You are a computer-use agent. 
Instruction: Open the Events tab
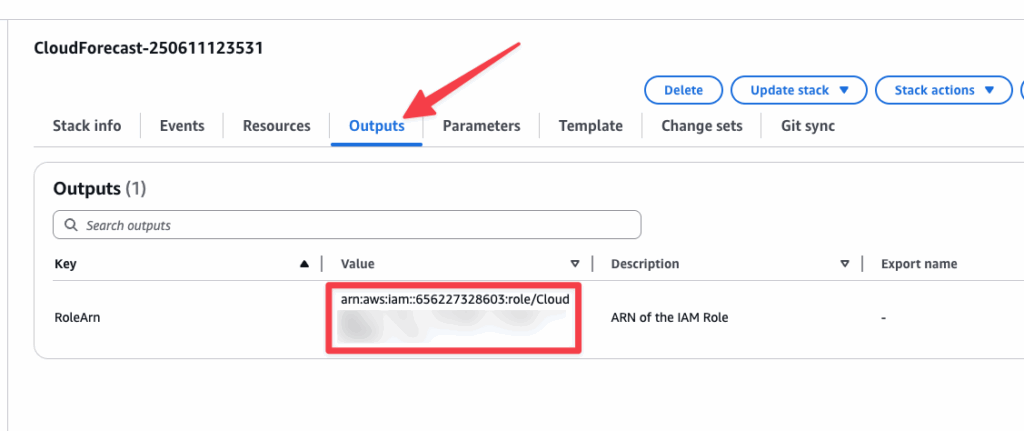(182, 126)
